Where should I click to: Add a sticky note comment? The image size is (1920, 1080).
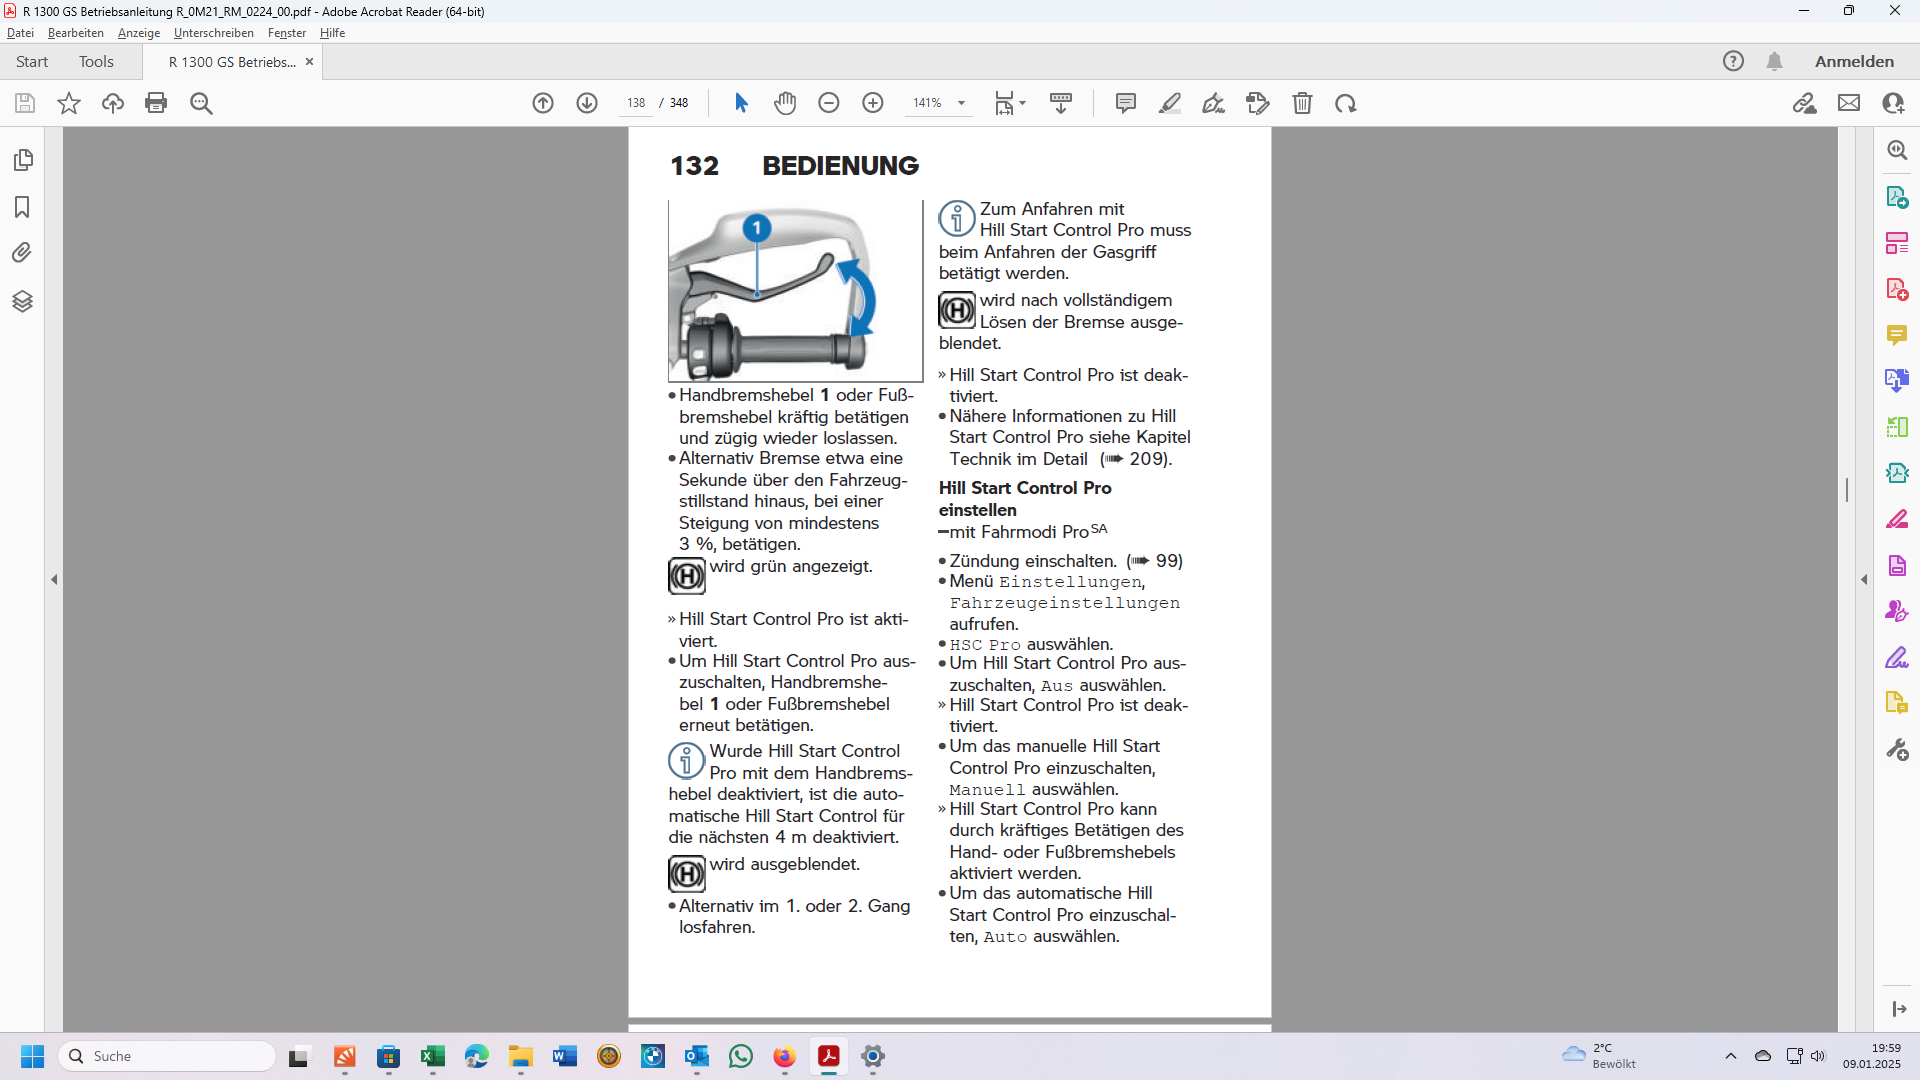[1126, 103]
